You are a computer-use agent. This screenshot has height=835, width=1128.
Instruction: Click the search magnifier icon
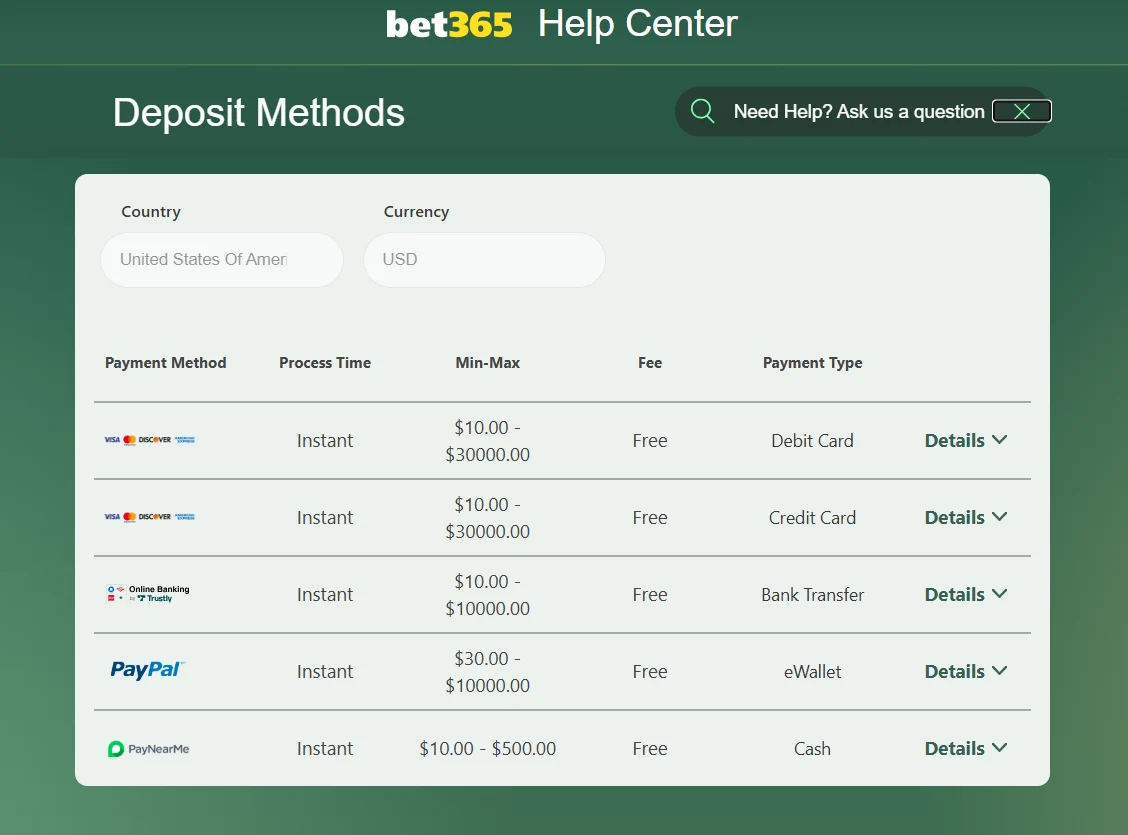tap(702, 111)
